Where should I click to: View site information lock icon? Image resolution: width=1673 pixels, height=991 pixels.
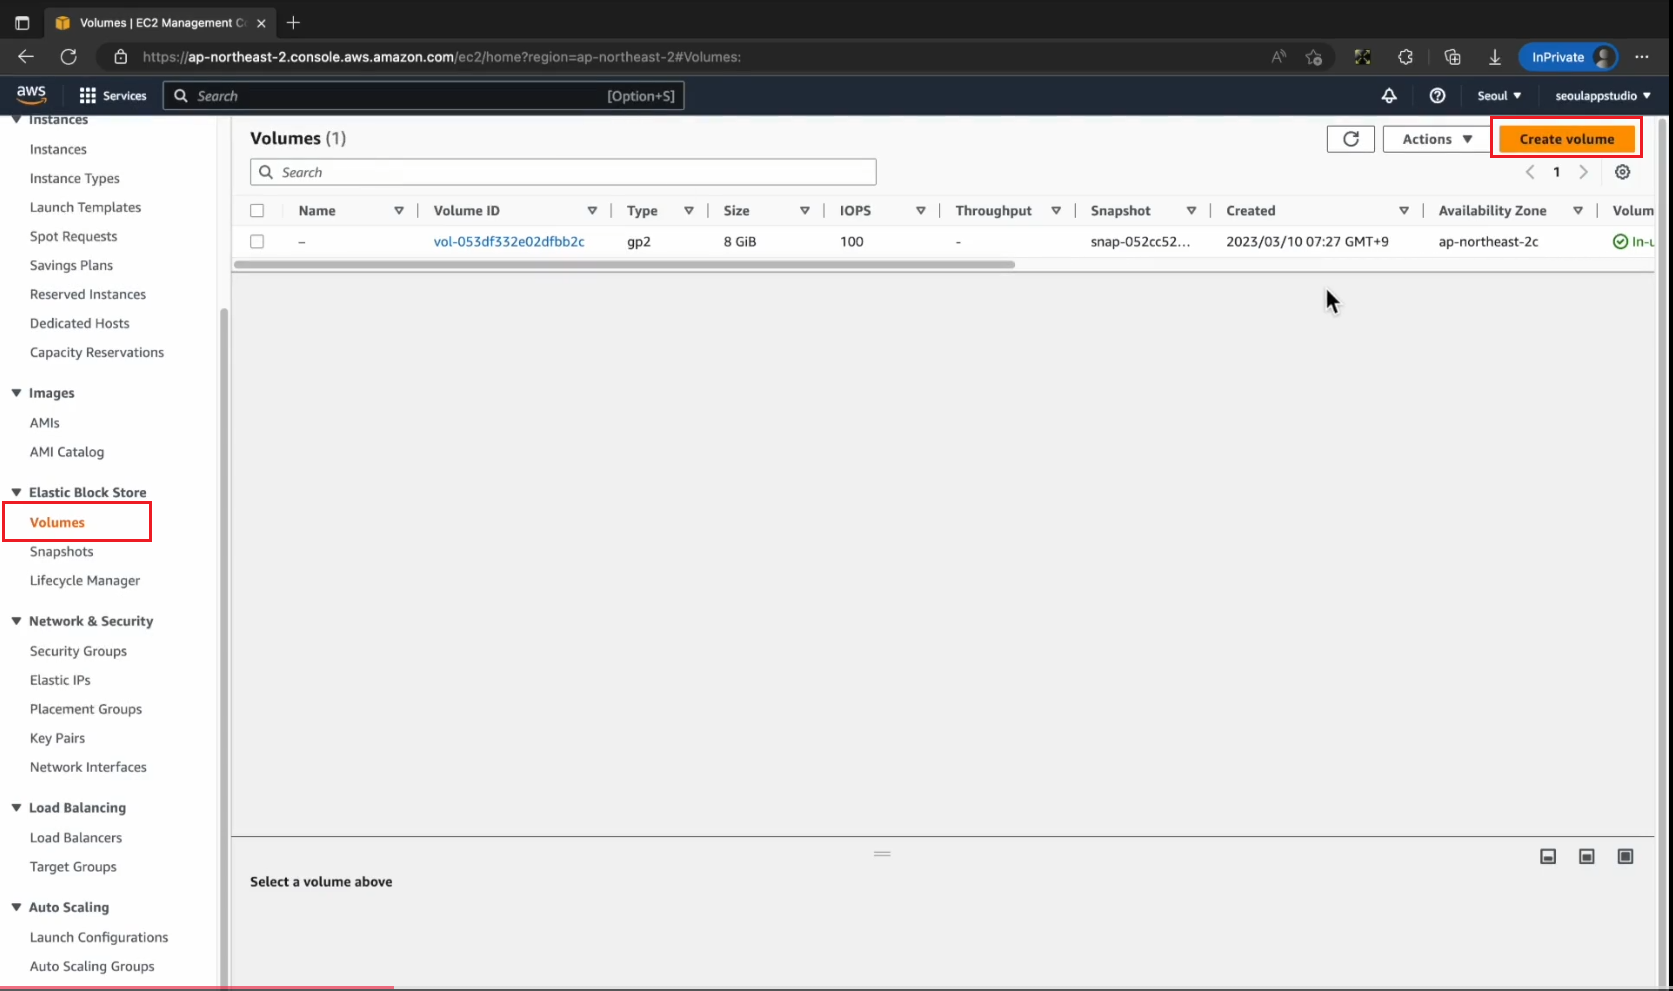[x=120, y=57]
